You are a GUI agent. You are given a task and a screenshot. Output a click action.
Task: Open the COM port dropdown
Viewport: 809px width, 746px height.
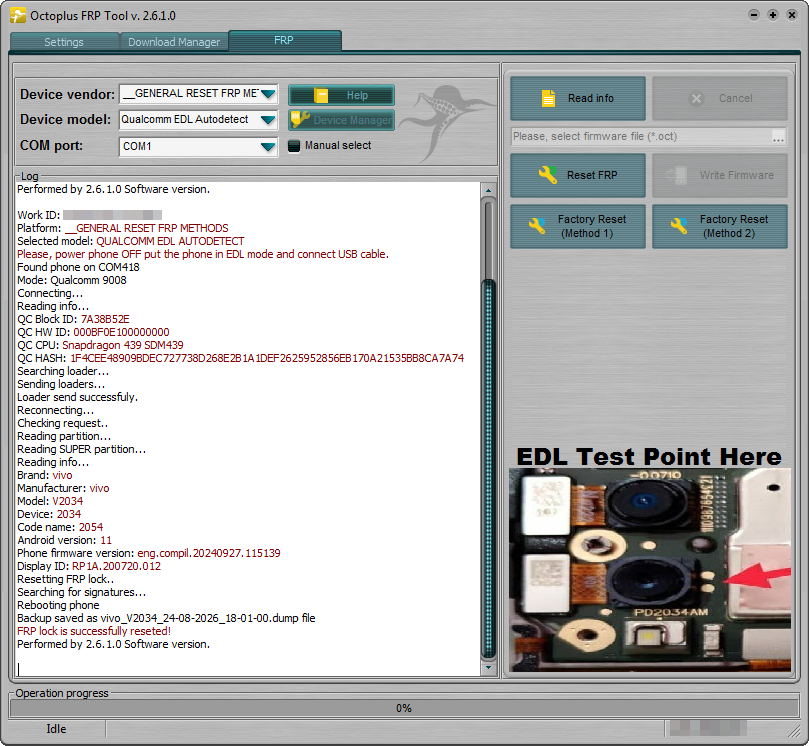click(x=199, y=147)
